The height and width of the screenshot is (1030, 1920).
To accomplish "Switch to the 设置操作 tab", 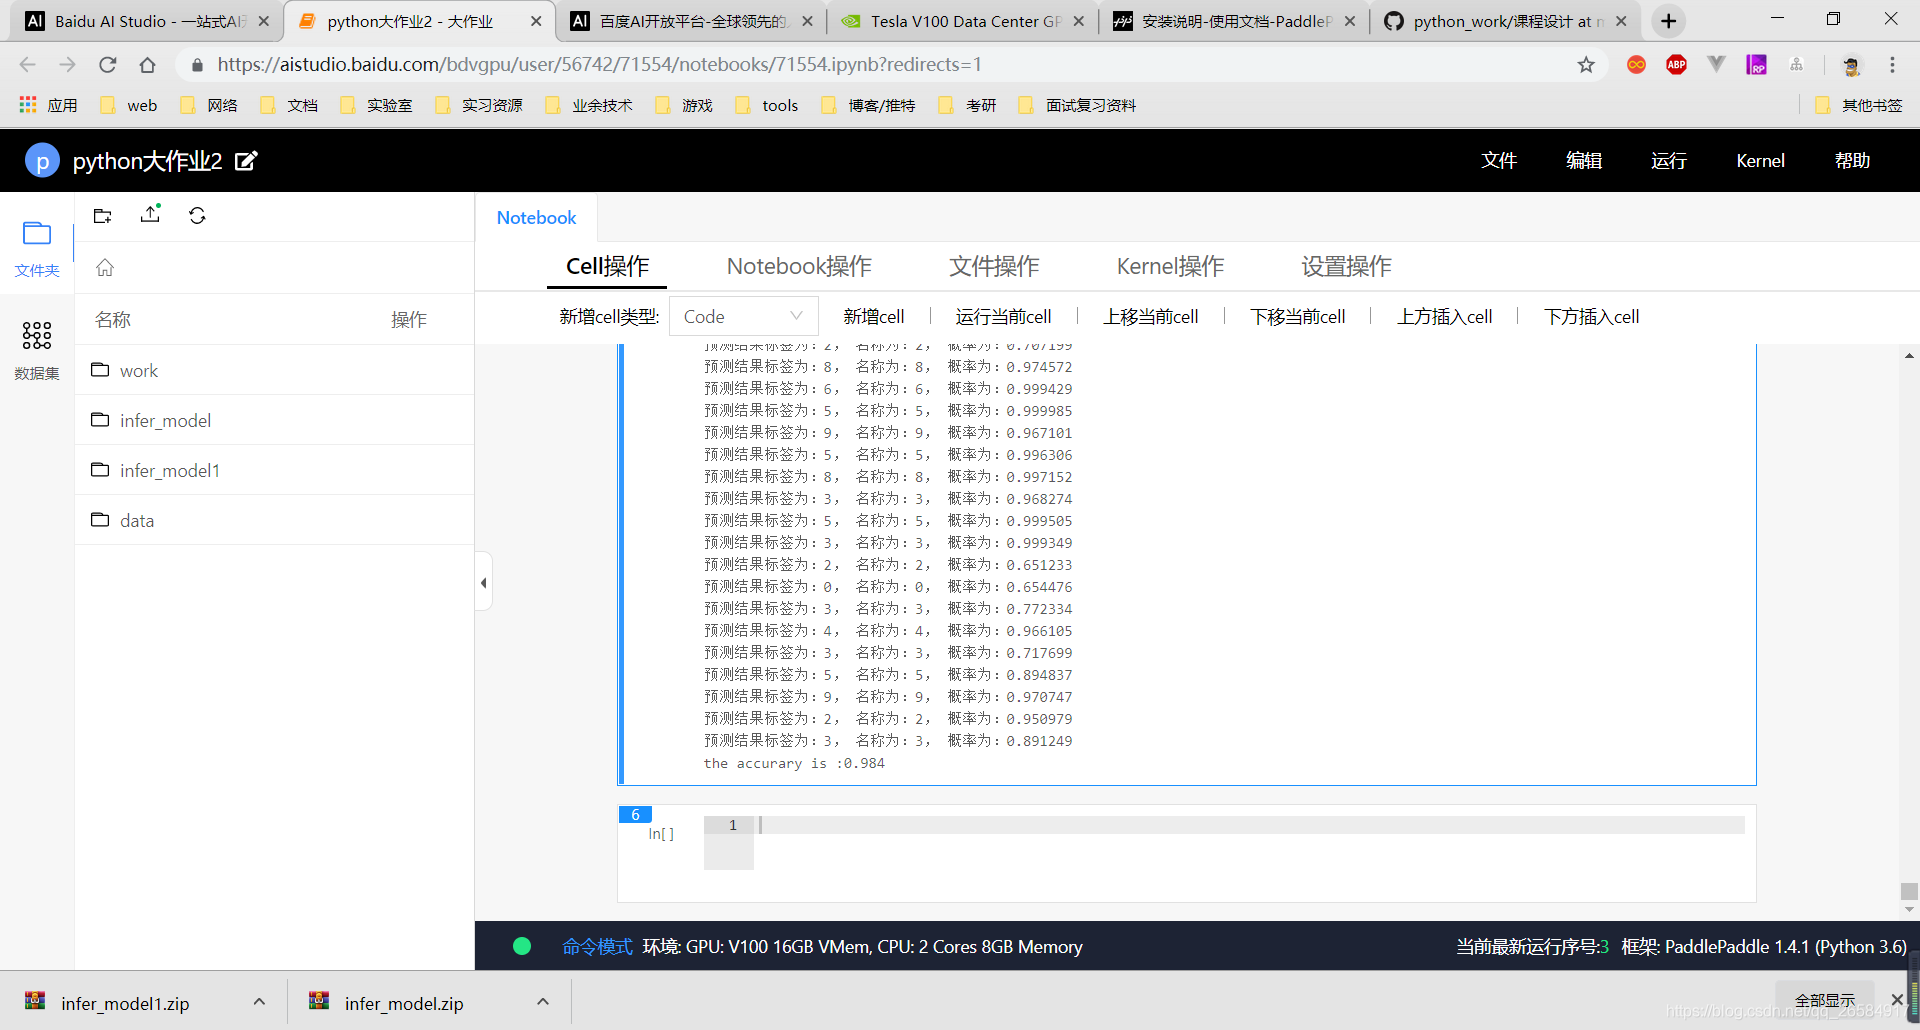I will click(1346, 266).
